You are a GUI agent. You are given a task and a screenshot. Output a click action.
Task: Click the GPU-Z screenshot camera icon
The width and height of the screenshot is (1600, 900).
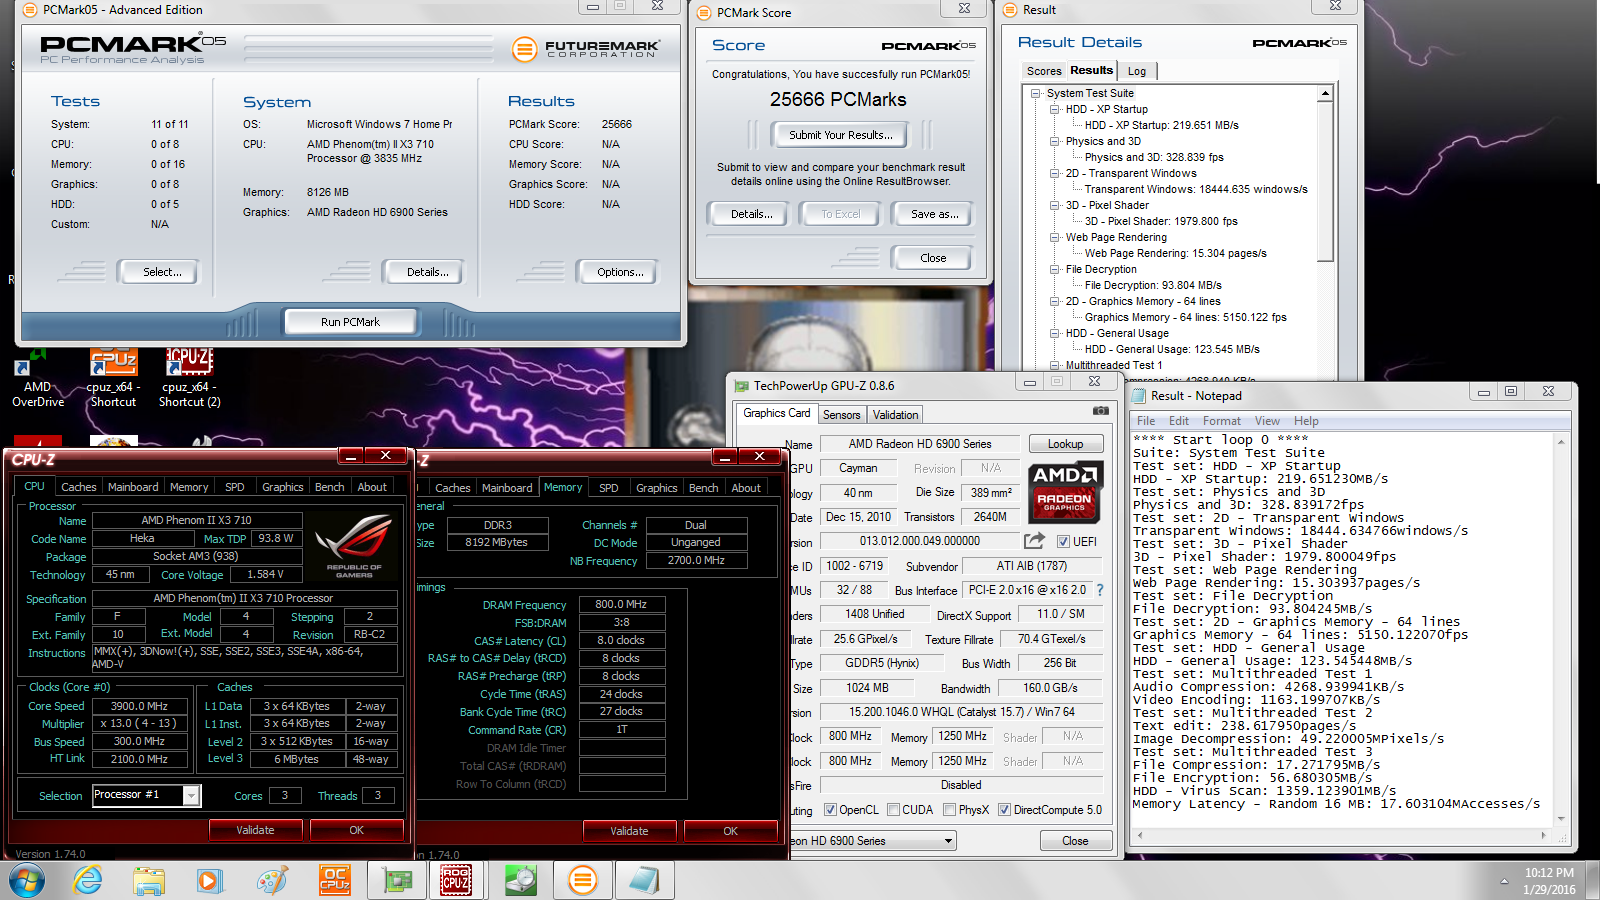pos(1100,411)
